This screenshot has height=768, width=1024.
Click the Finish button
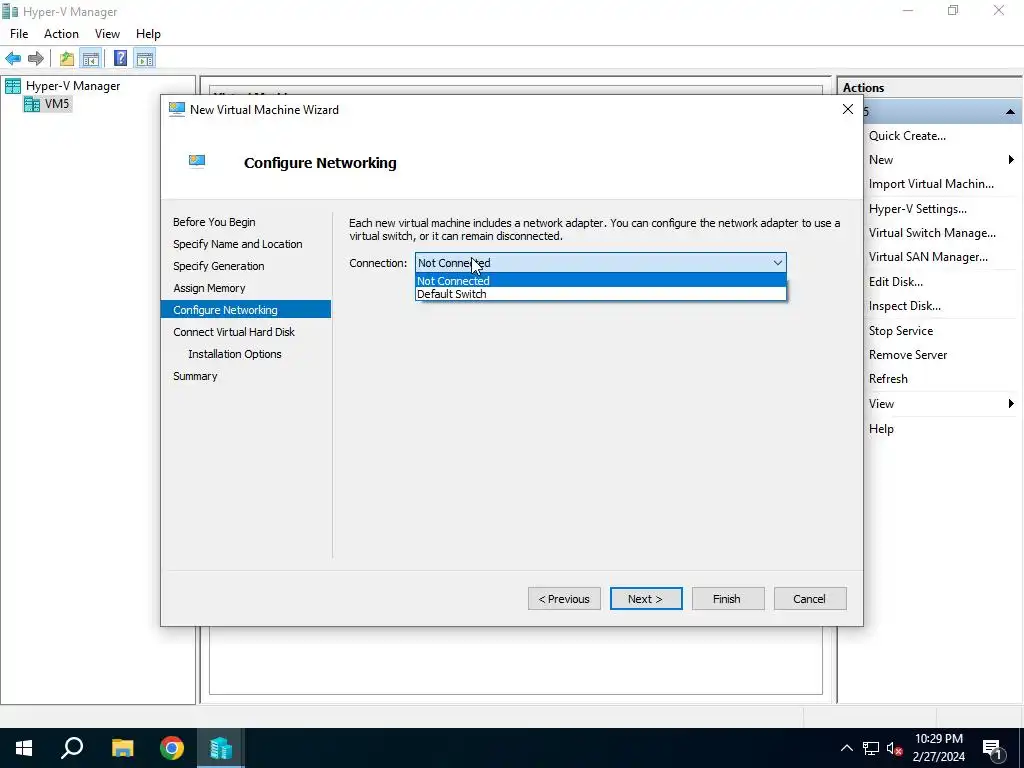[728, 599]
